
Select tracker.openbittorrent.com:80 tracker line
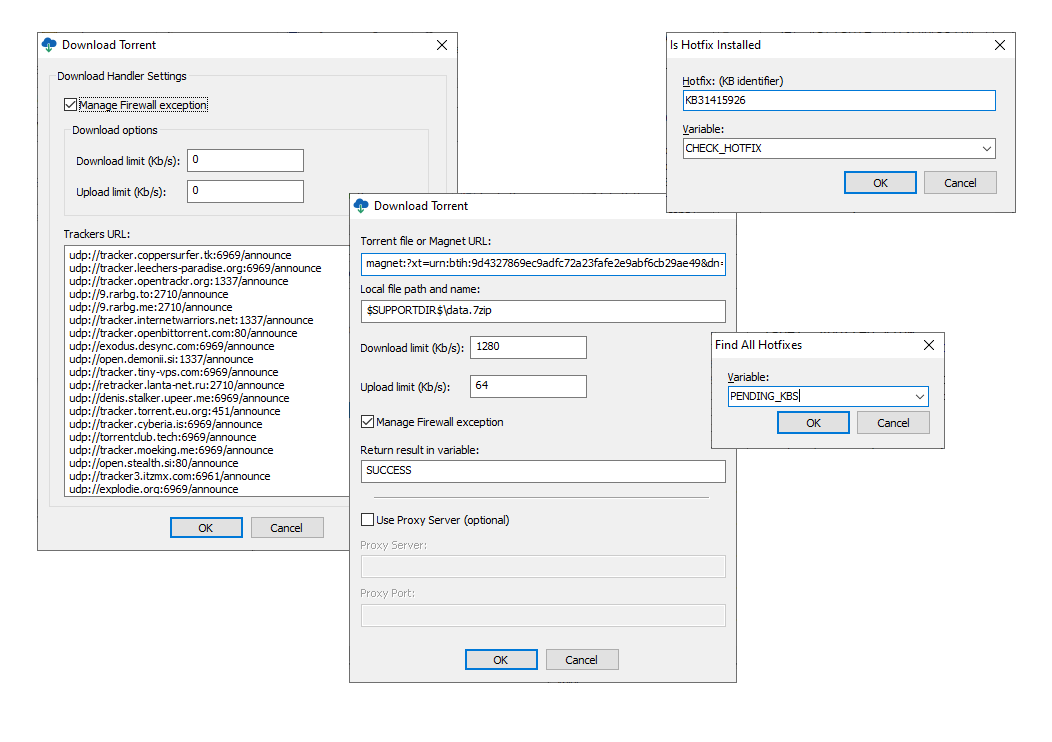[x=183, y=333]
